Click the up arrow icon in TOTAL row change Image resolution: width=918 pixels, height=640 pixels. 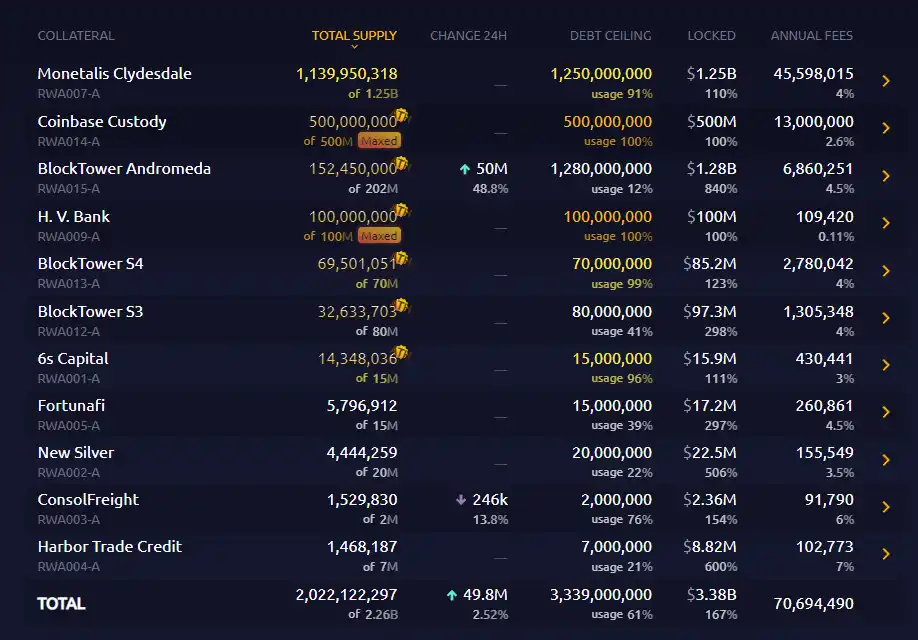[451, 595]
